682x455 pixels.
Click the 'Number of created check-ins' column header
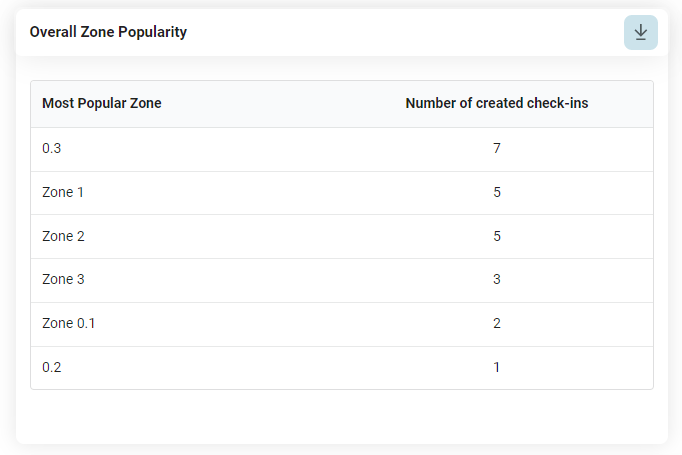click(x=496, y=103)
